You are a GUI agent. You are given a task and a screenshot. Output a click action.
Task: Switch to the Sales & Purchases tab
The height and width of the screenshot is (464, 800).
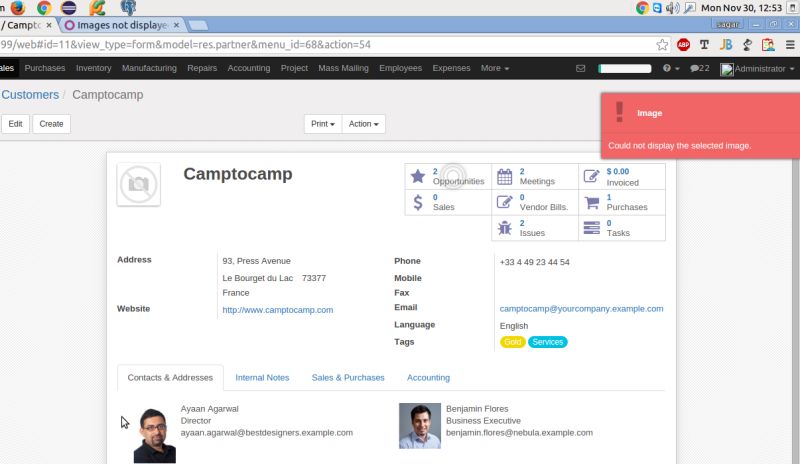(348, 378)
